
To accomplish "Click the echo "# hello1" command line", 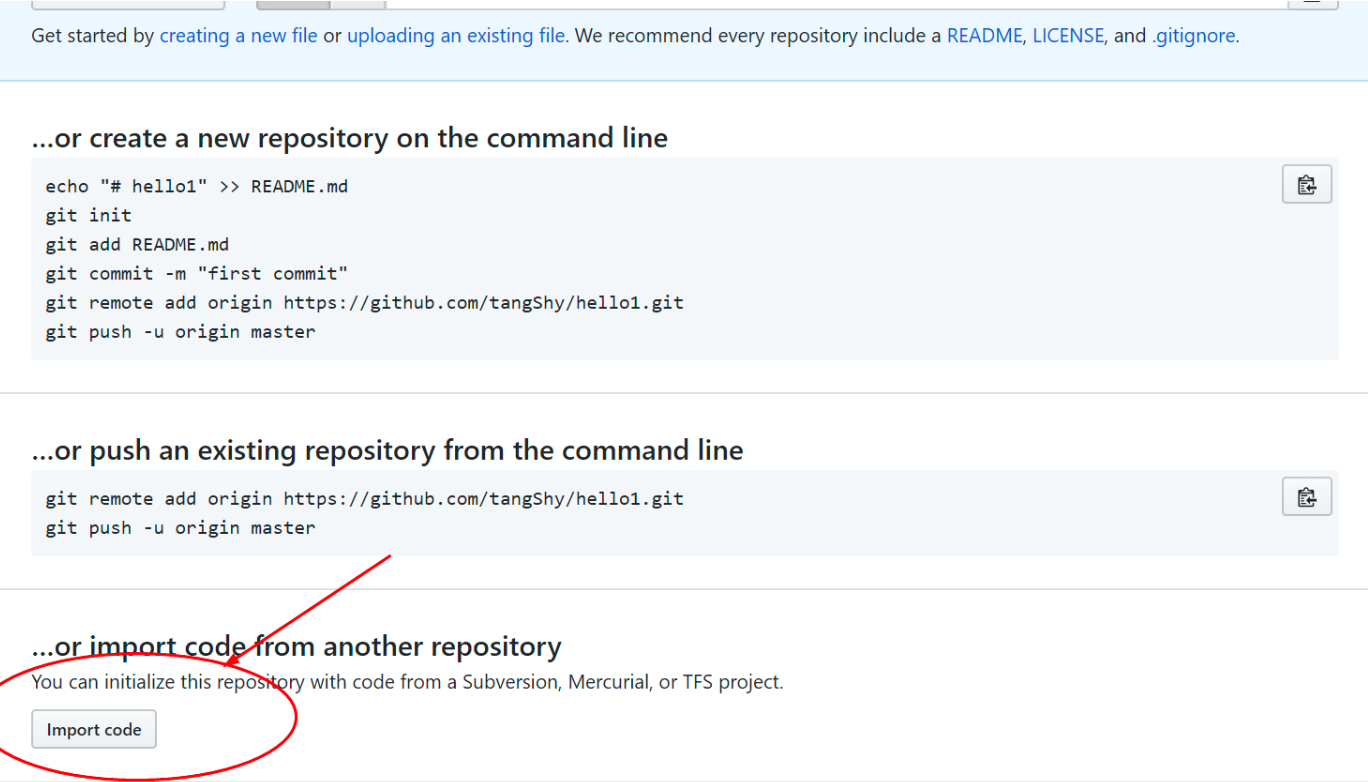I will point(196,186).
